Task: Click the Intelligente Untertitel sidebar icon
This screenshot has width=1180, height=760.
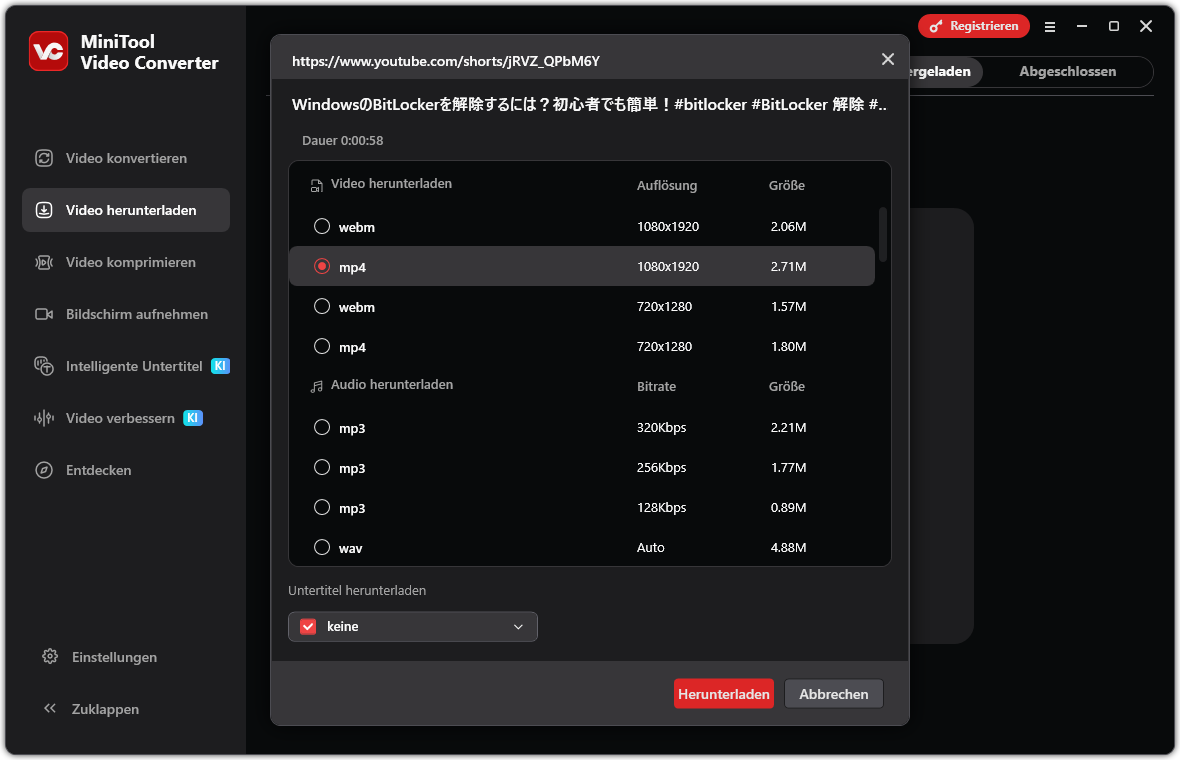Action: (x=44, y=366)
